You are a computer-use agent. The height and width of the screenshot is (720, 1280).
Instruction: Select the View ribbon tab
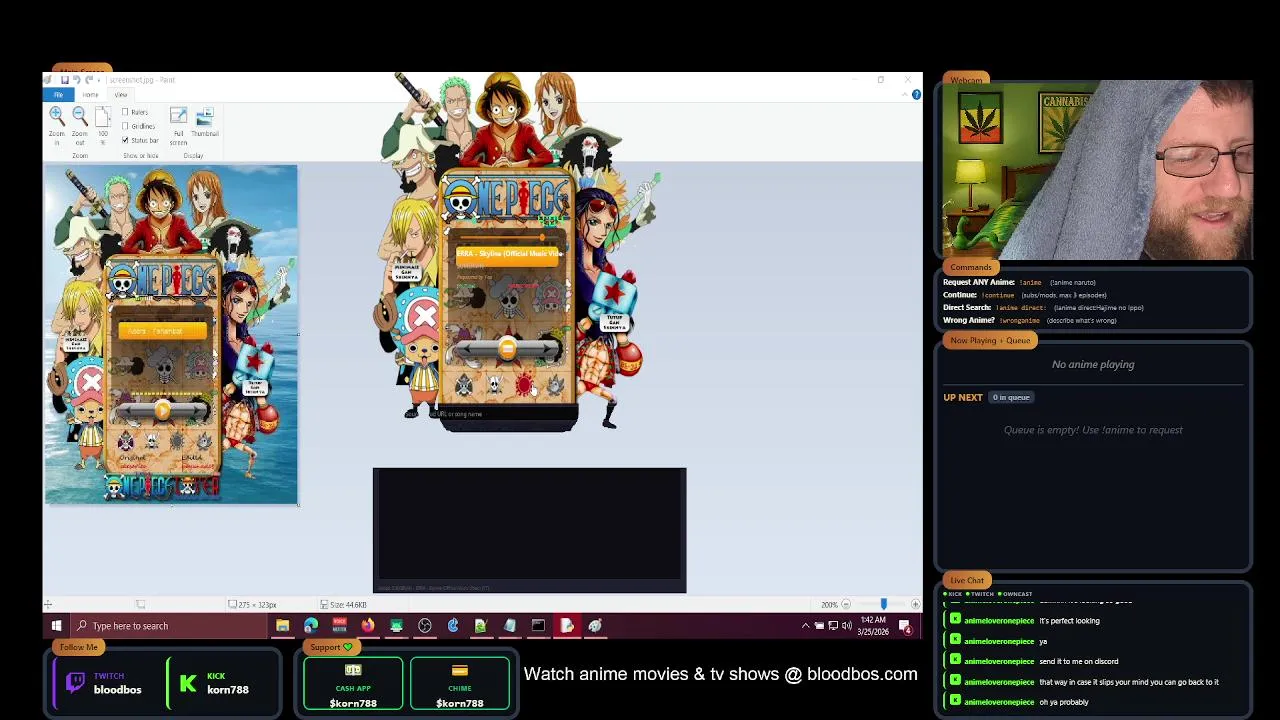[120, 95]
